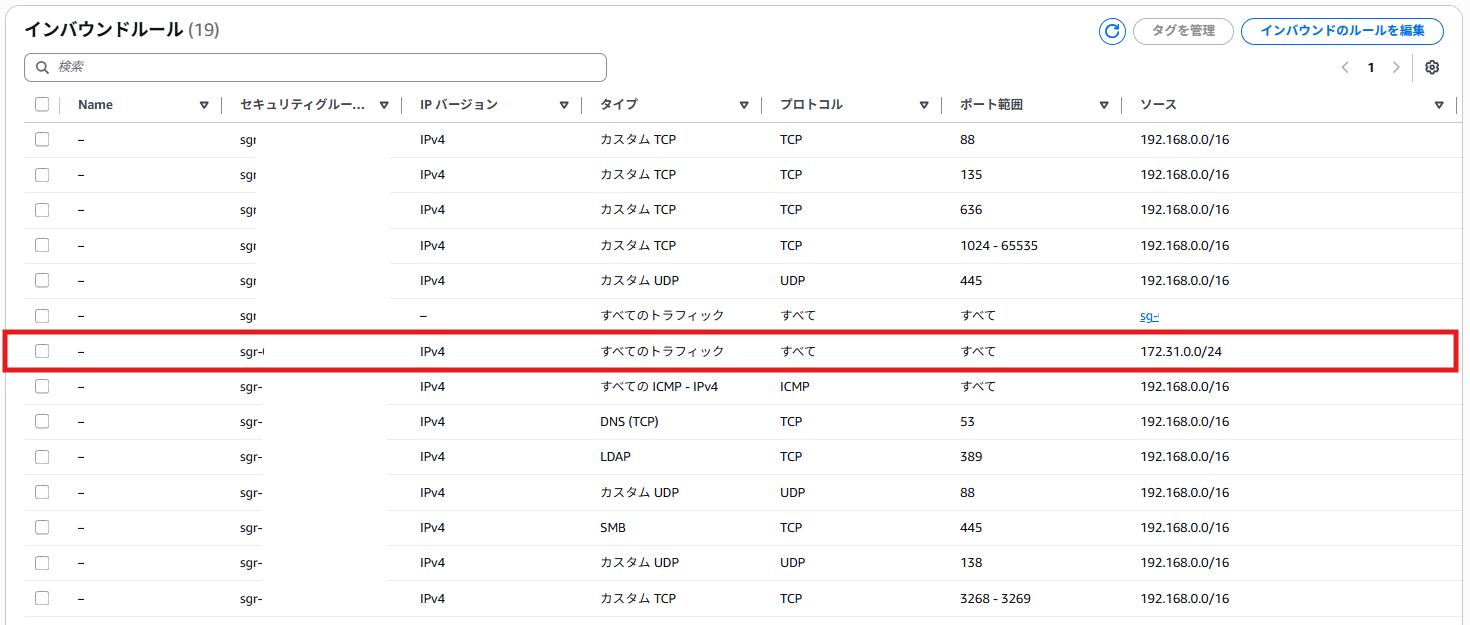The image size is (1470, 625).
Task: Click the search magnifier icon
Action: pos(42,67)
